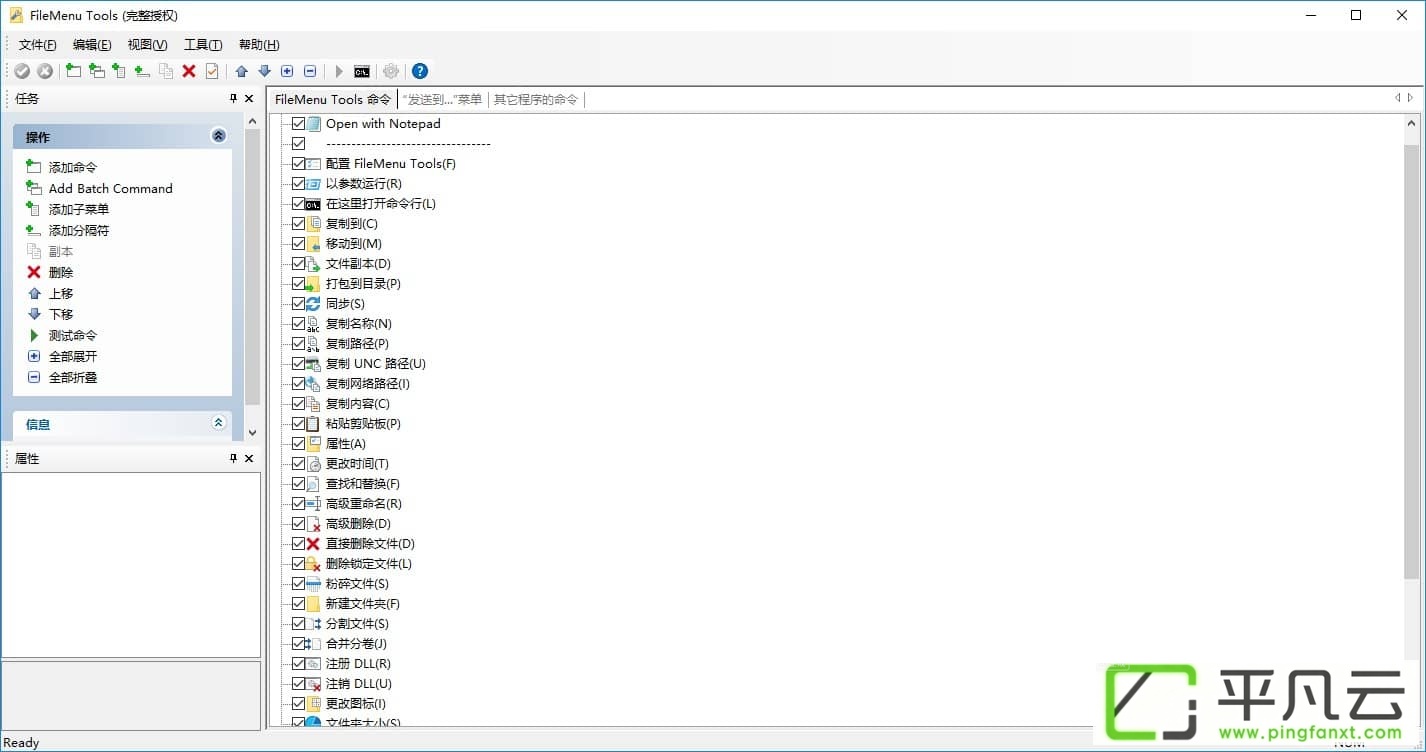Disable the 在这里打开命令行(L) checkbox
Image resolution: width=1426 pixels, height=752 pixels.
click(x=298, y=203)
